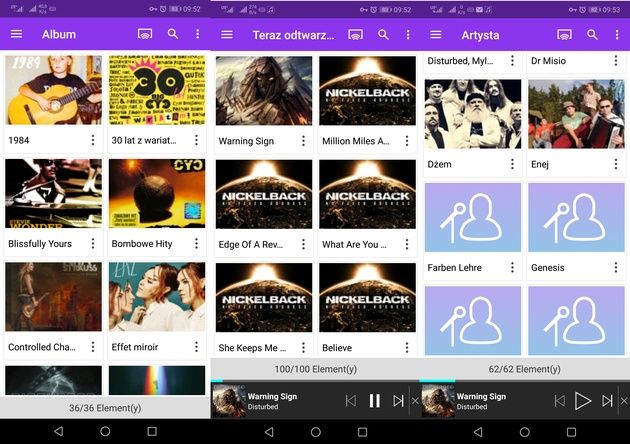This screenshot has height=444, width=630.
Task: Tap the 36/36 Element(y) status text
Action: click(105, 408)
